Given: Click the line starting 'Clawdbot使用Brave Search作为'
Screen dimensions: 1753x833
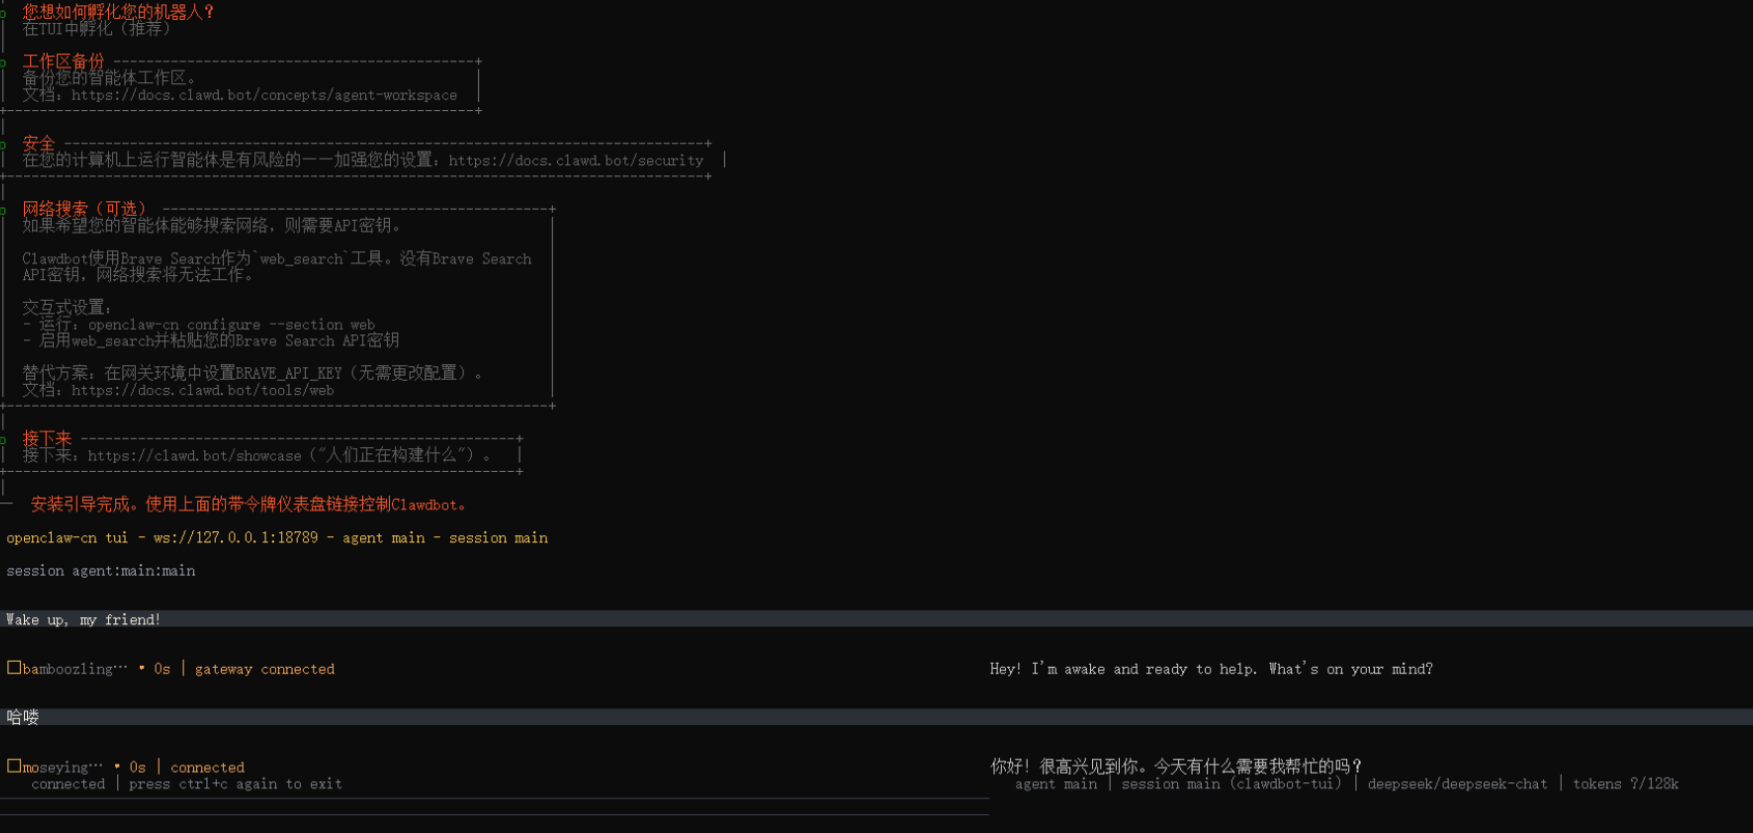Looking at the screenshot, I should point(277,258).
